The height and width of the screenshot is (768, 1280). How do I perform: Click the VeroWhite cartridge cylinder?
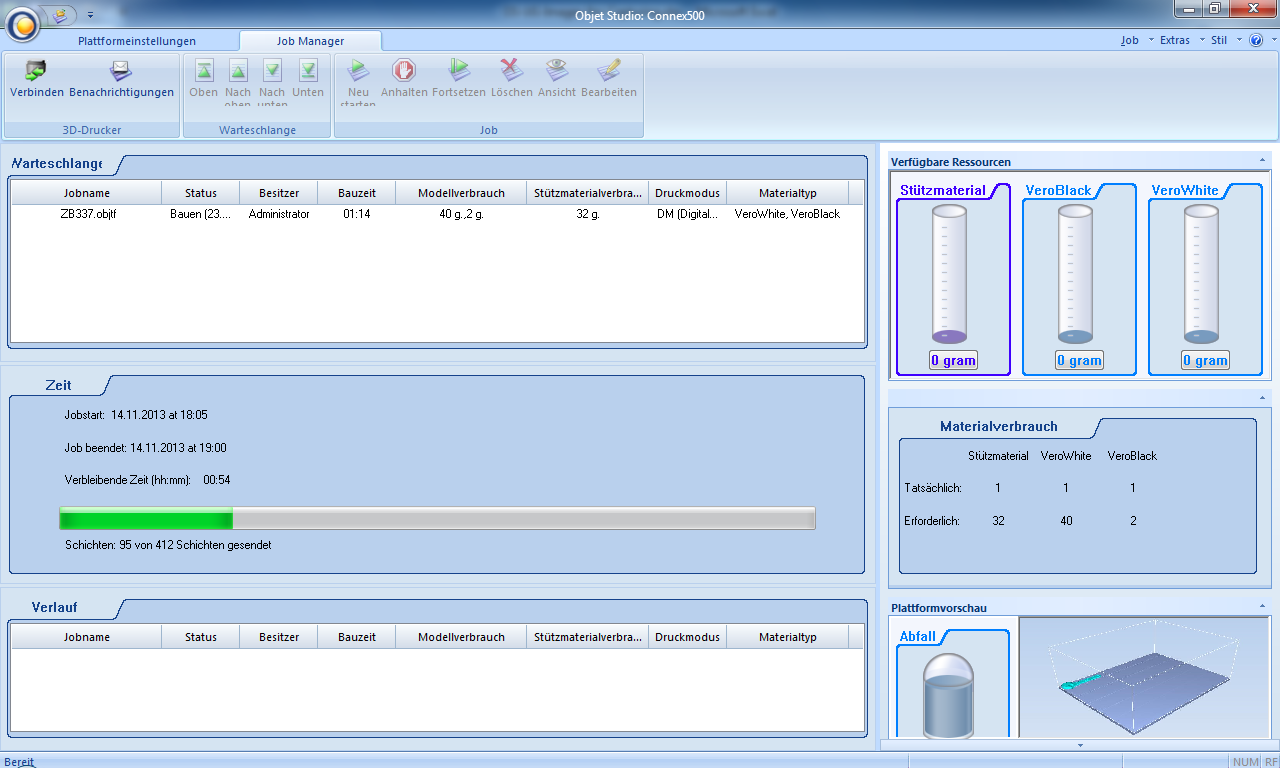[x=1201, y=274]
